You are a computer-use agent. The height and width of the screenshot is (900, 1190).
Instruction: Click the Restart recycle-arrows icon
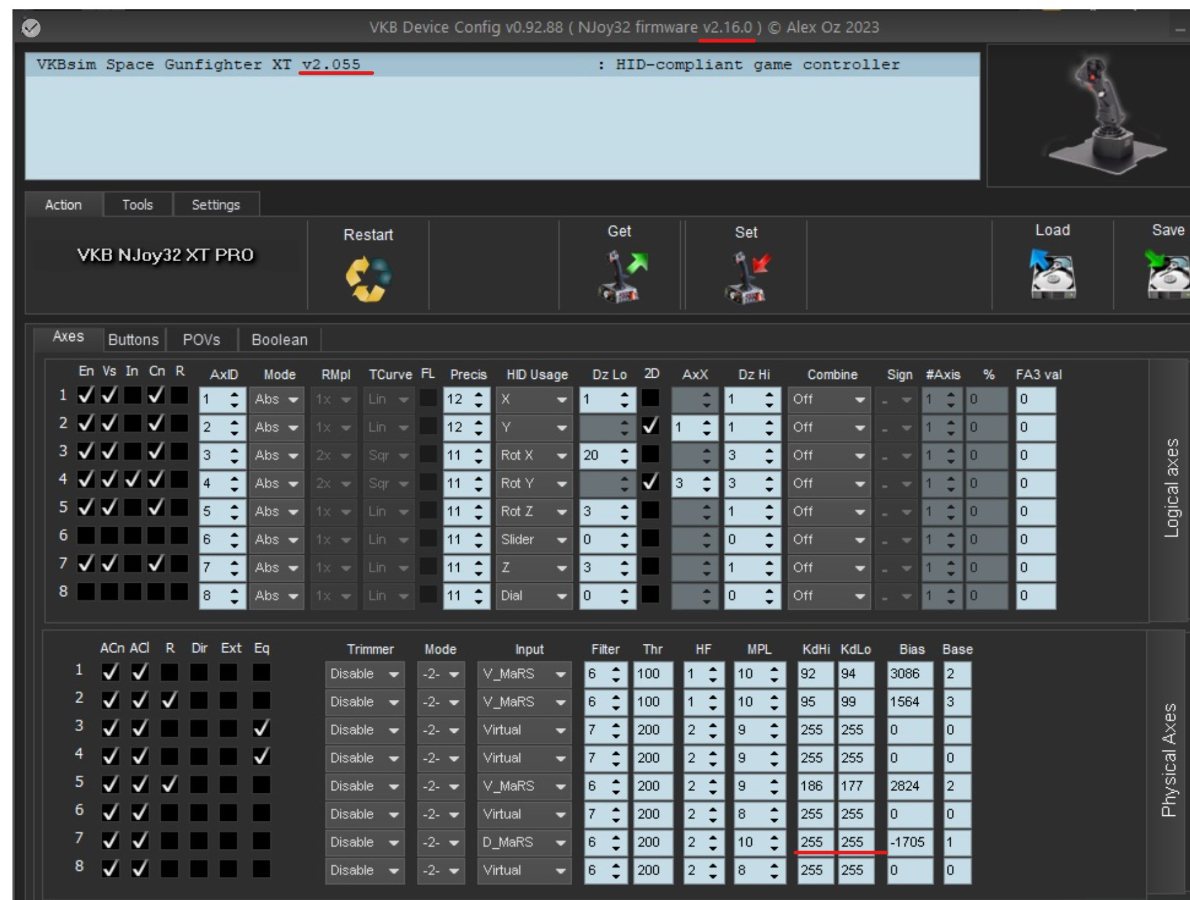pos(368,279)
